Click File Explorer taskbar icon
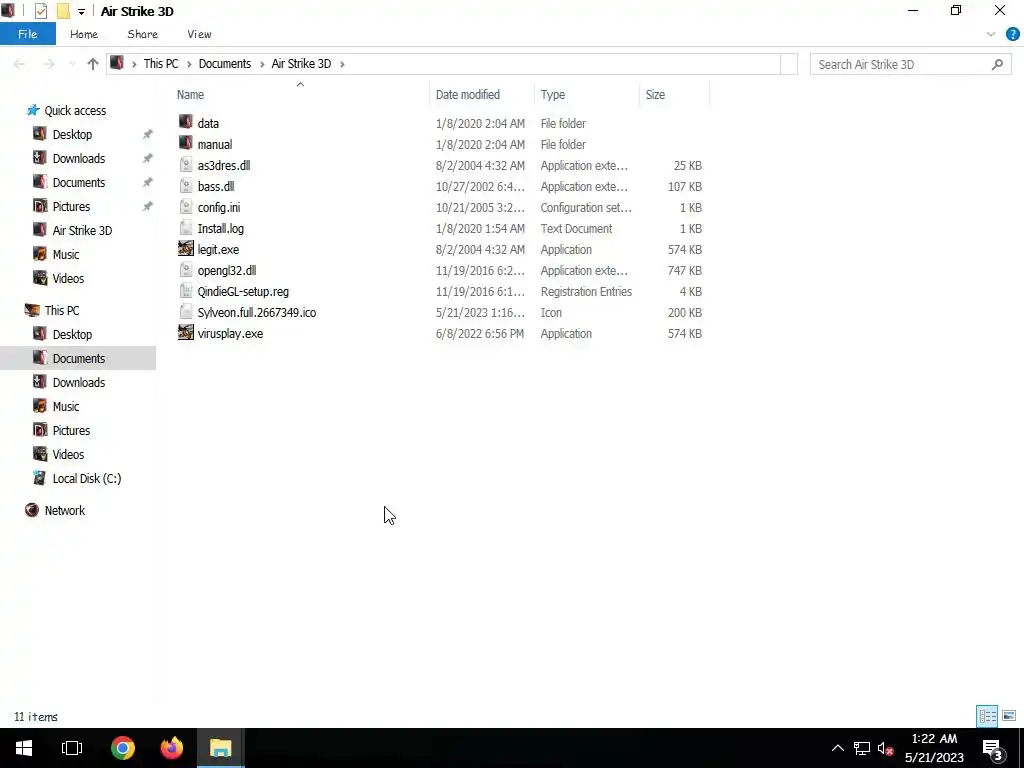 (x=221, y=748)
